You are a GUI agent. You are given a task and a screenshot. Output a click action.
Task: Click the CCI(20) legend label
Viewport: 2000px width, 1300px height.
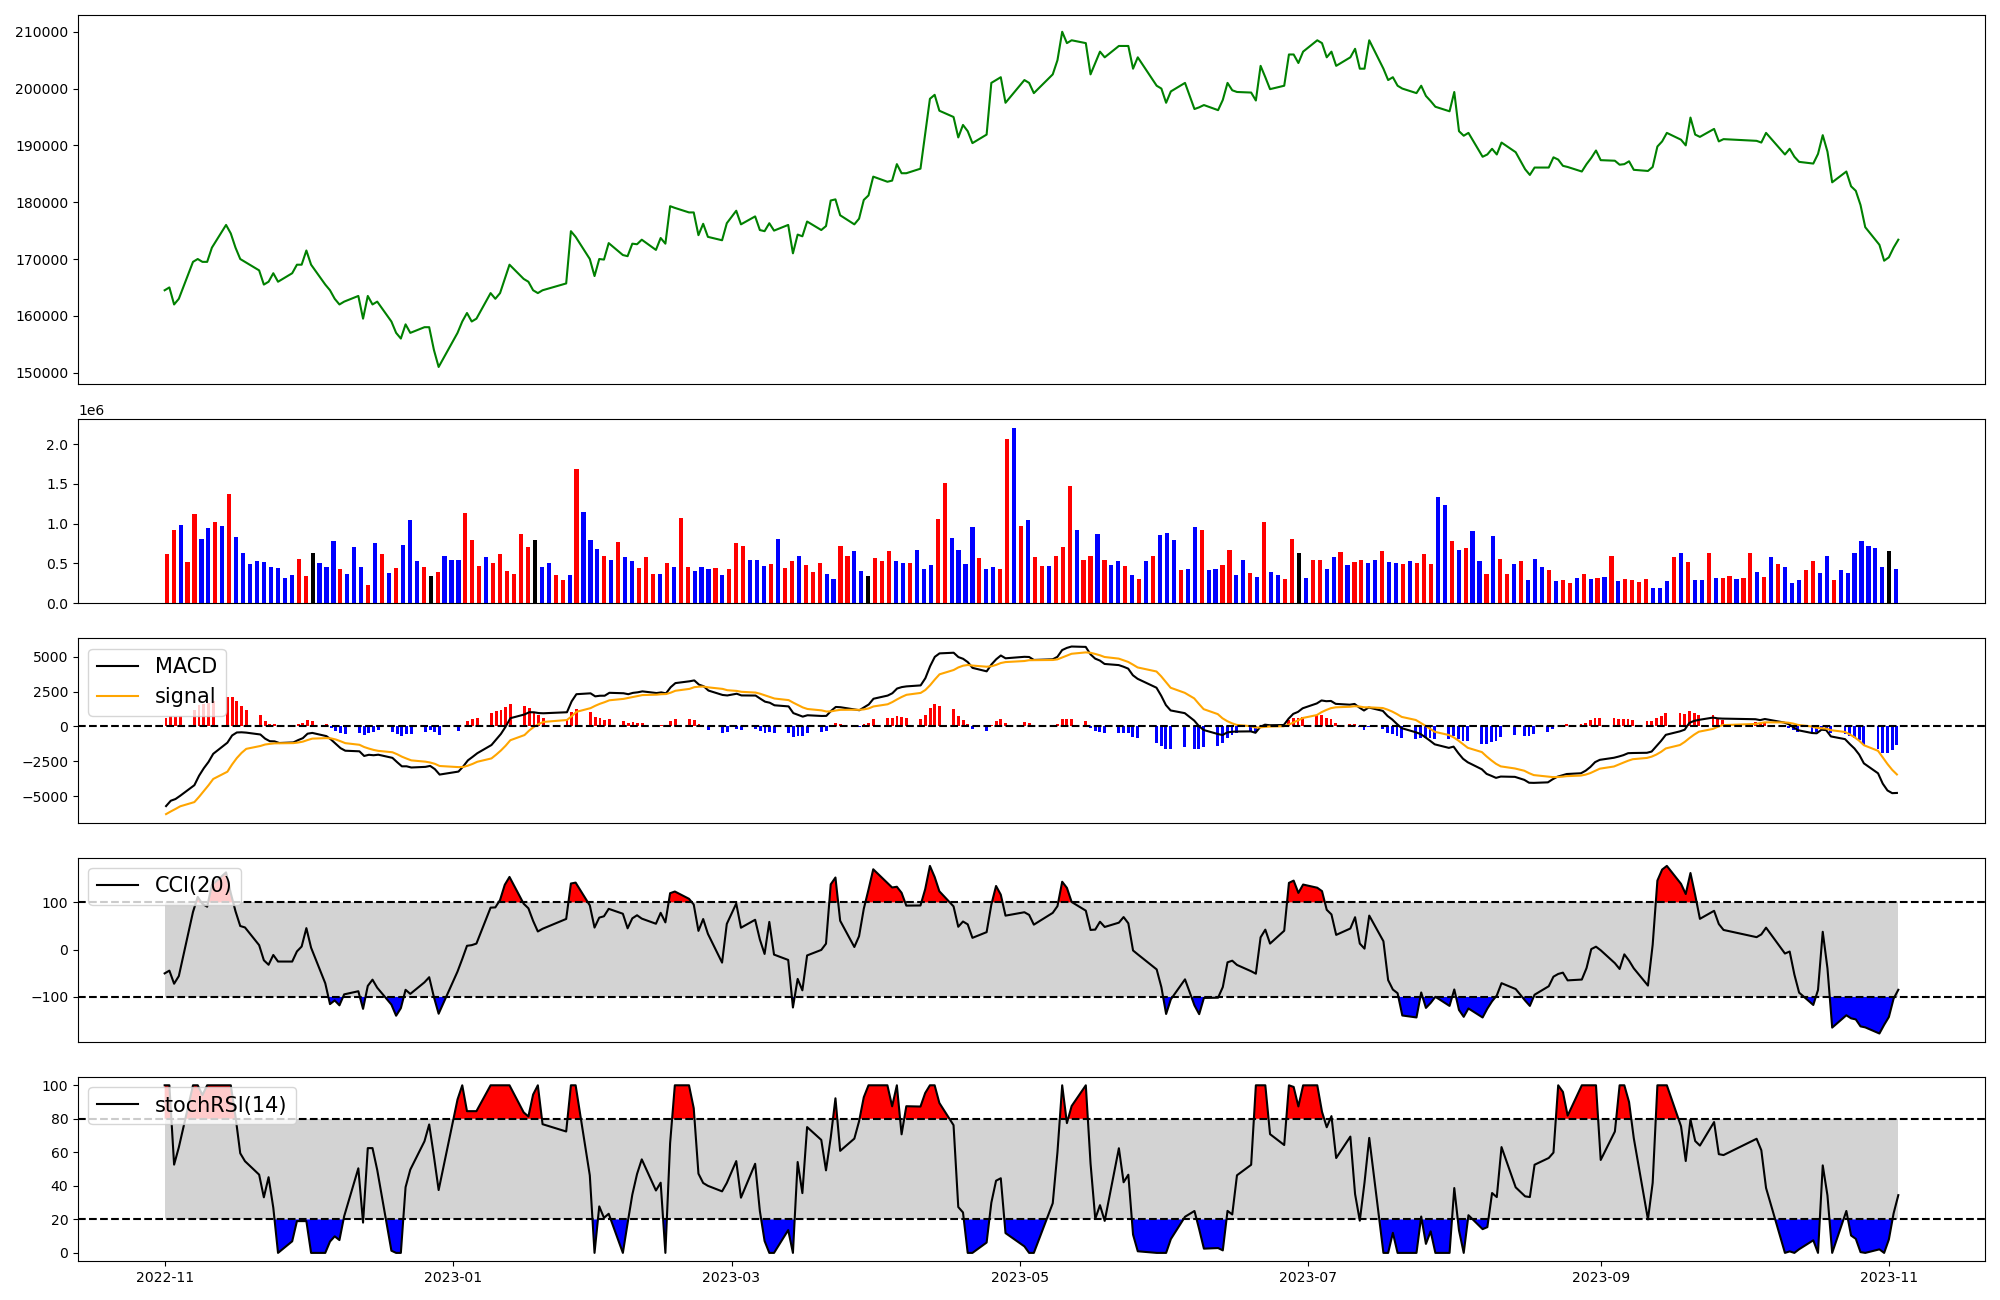192,885
